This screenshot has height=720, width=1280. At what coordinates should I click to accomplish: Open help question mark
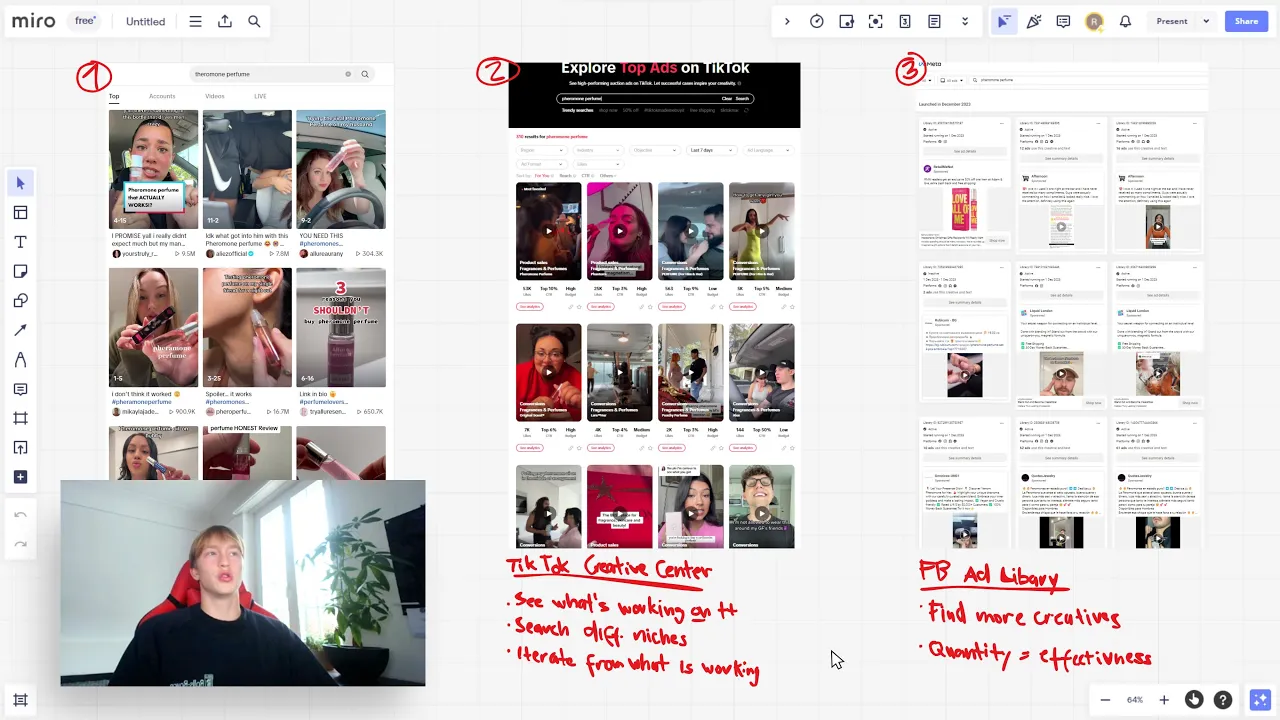(1223, 700)
